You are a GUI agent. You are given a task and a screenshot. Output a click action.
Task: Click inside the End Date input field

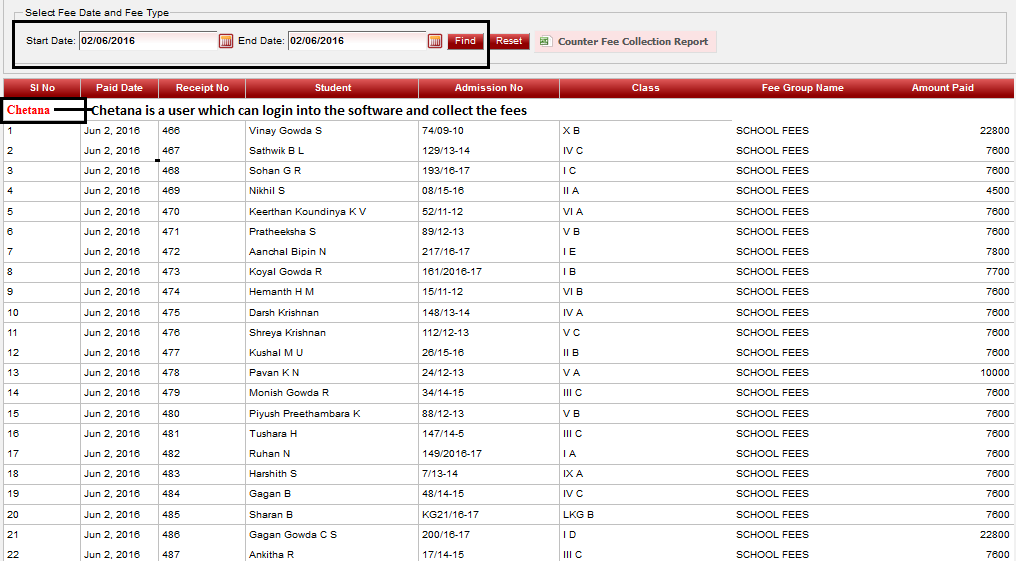click(356, 41)
